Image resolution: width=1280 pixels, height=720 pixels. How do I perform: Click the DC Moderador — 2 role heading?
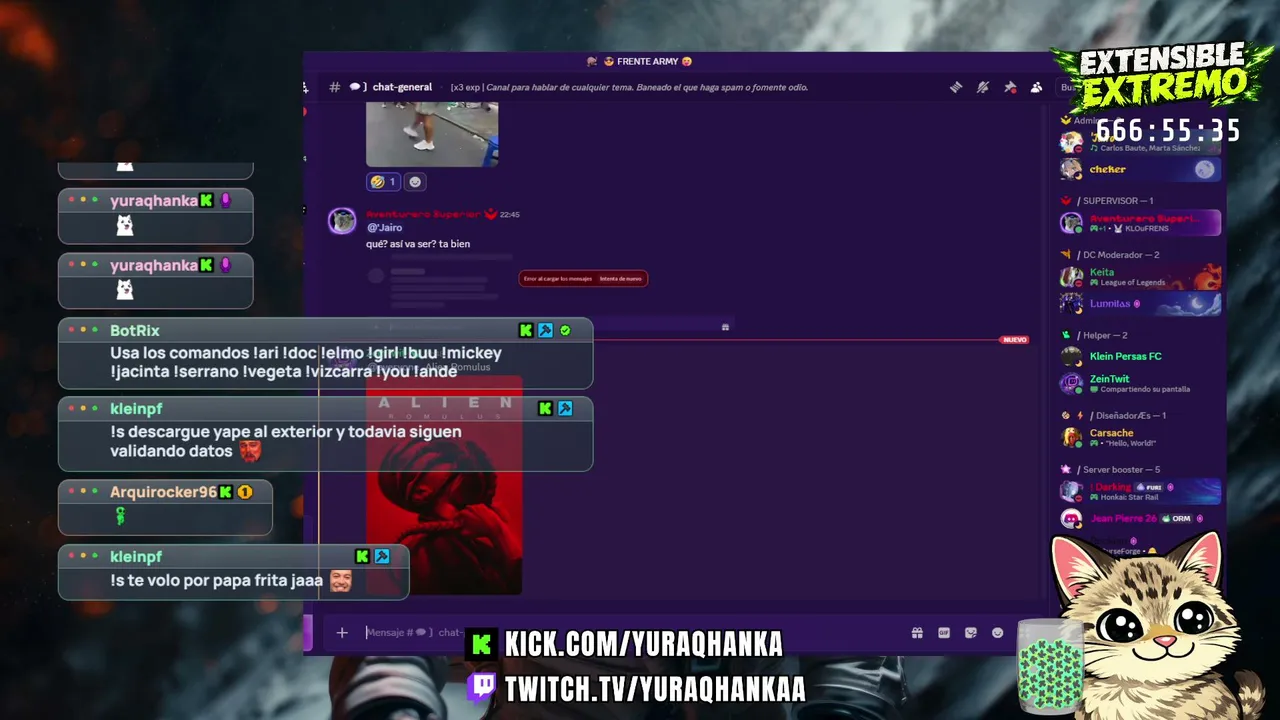(1118, 255)
